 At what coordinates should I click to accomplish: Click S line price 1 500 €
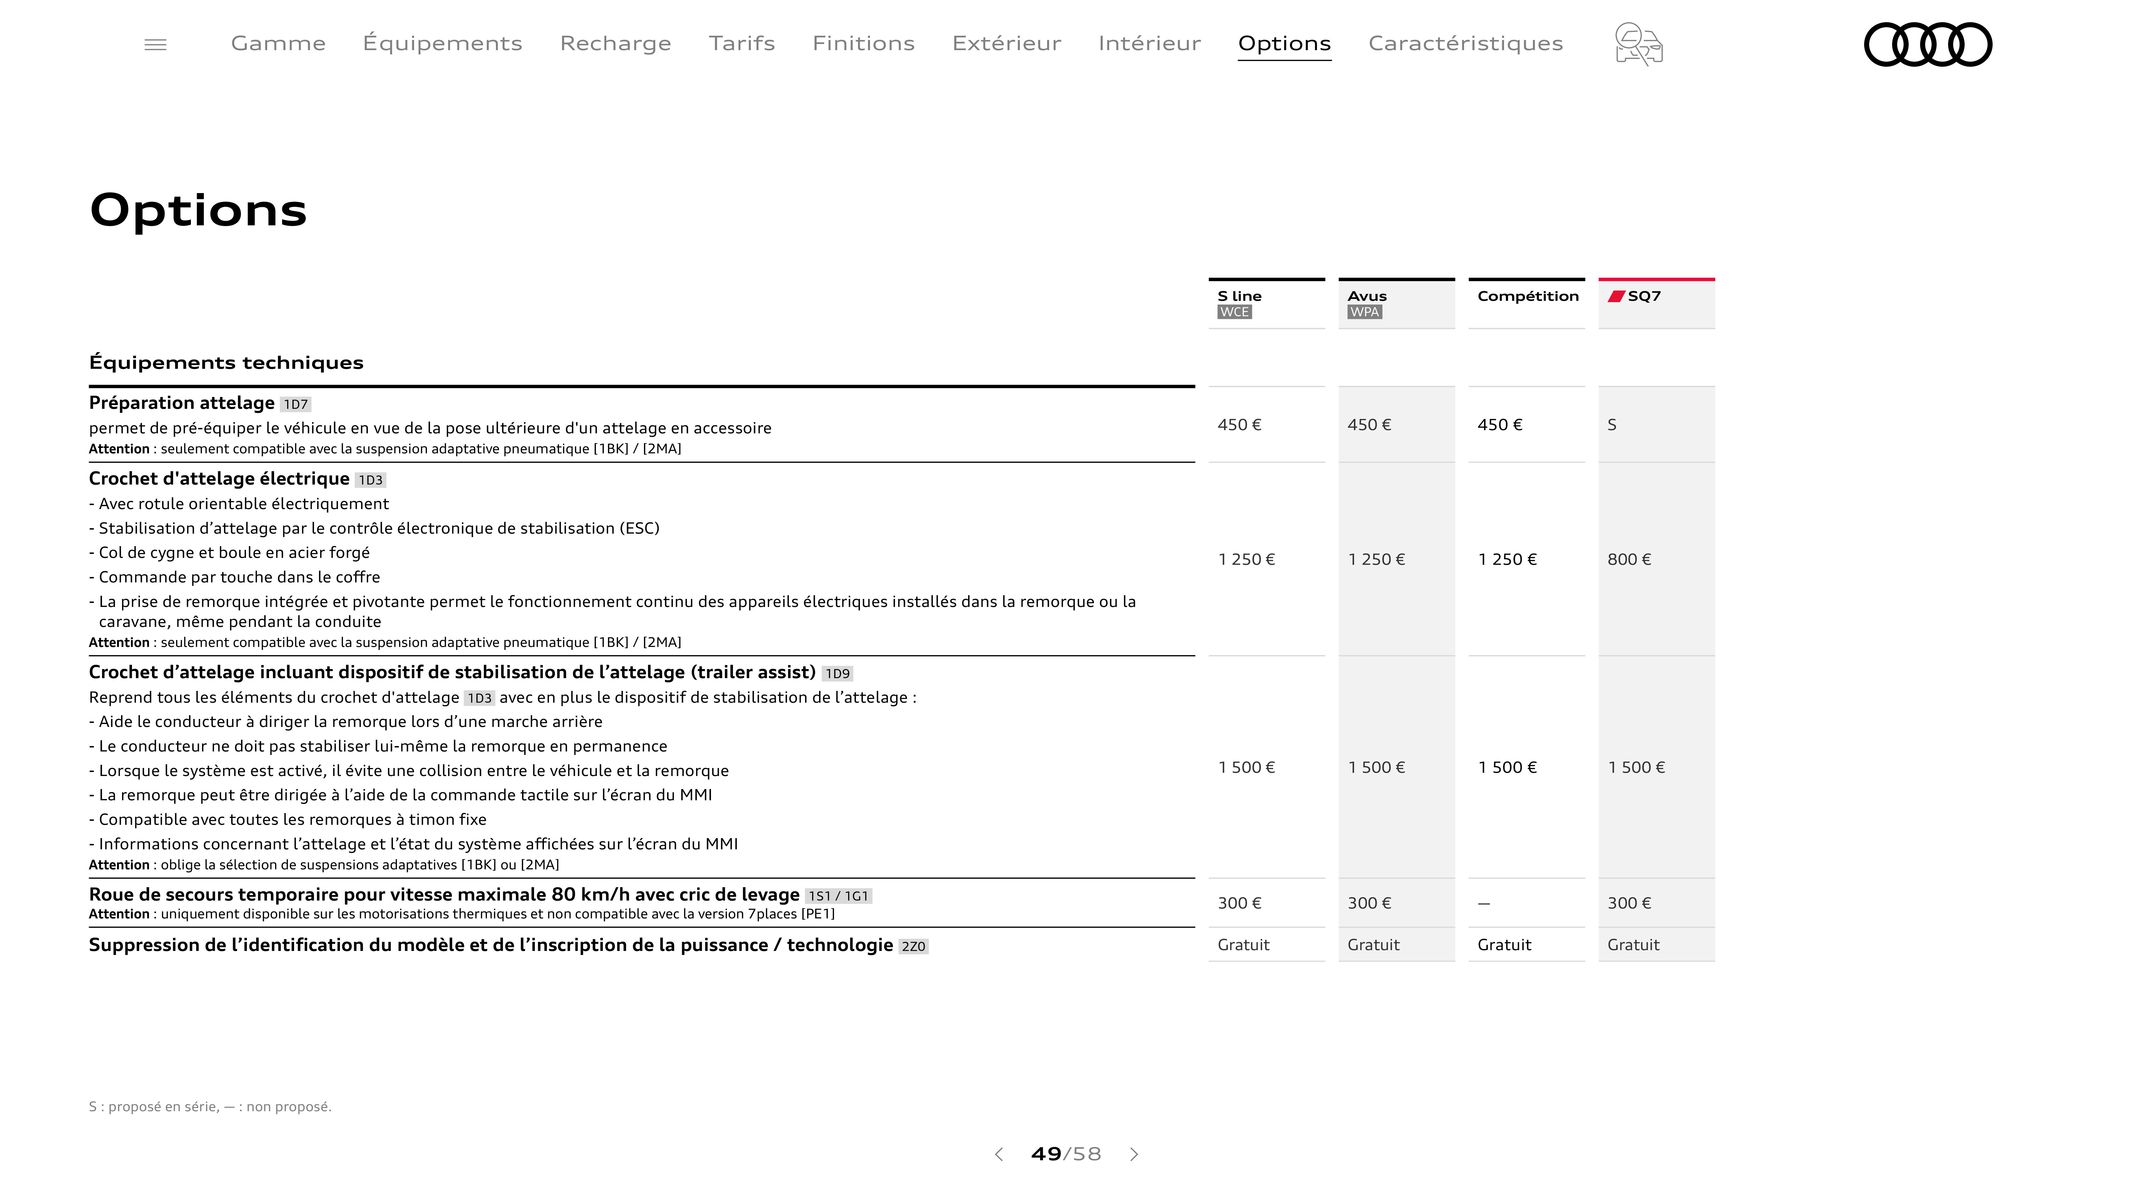point(1246,768)
